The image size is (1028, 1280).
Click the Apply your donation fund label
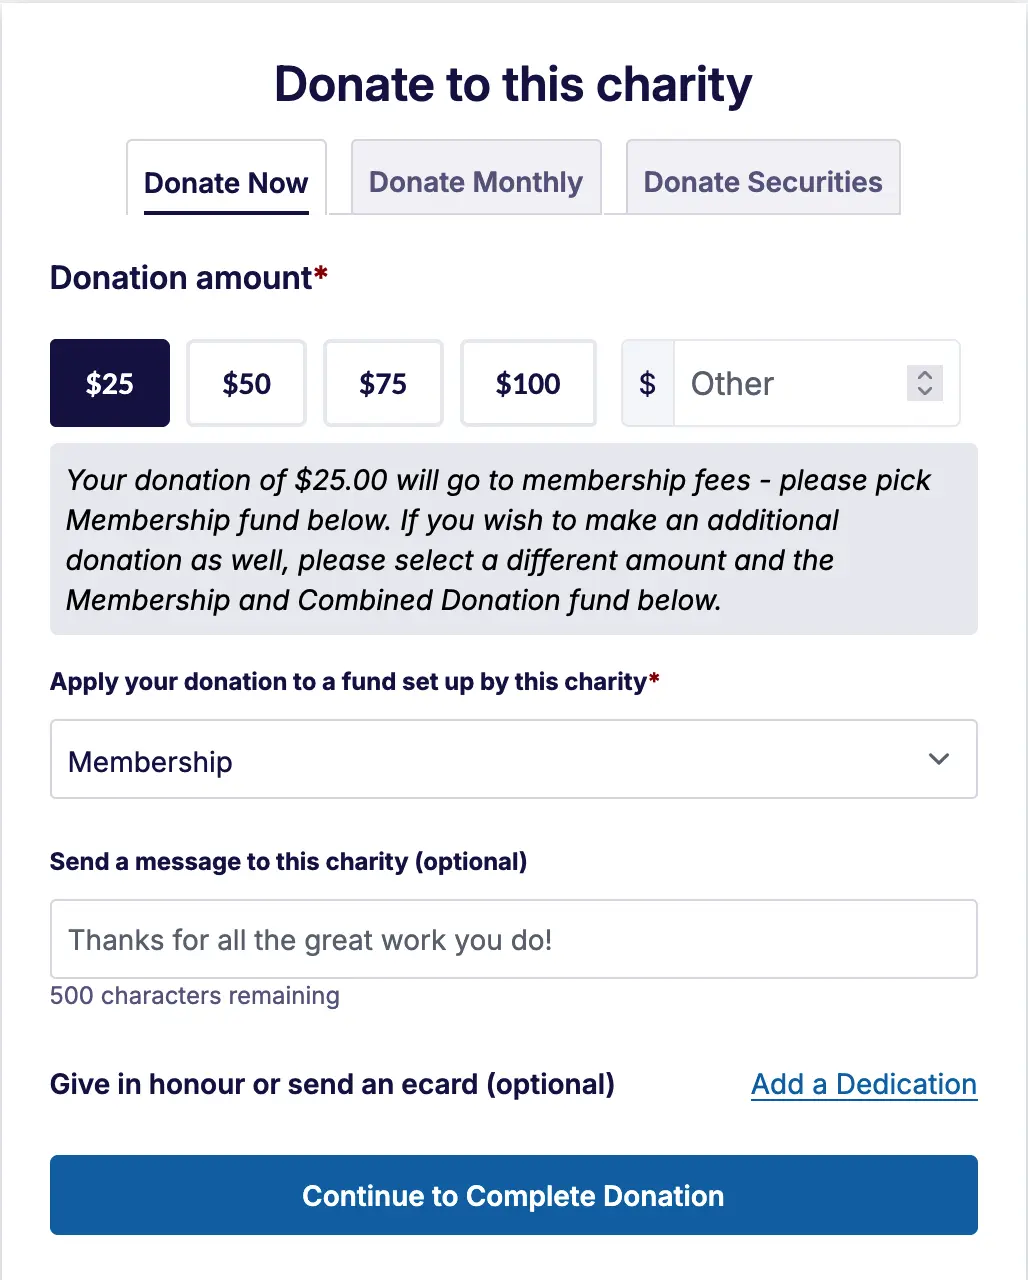coord(348,682)
